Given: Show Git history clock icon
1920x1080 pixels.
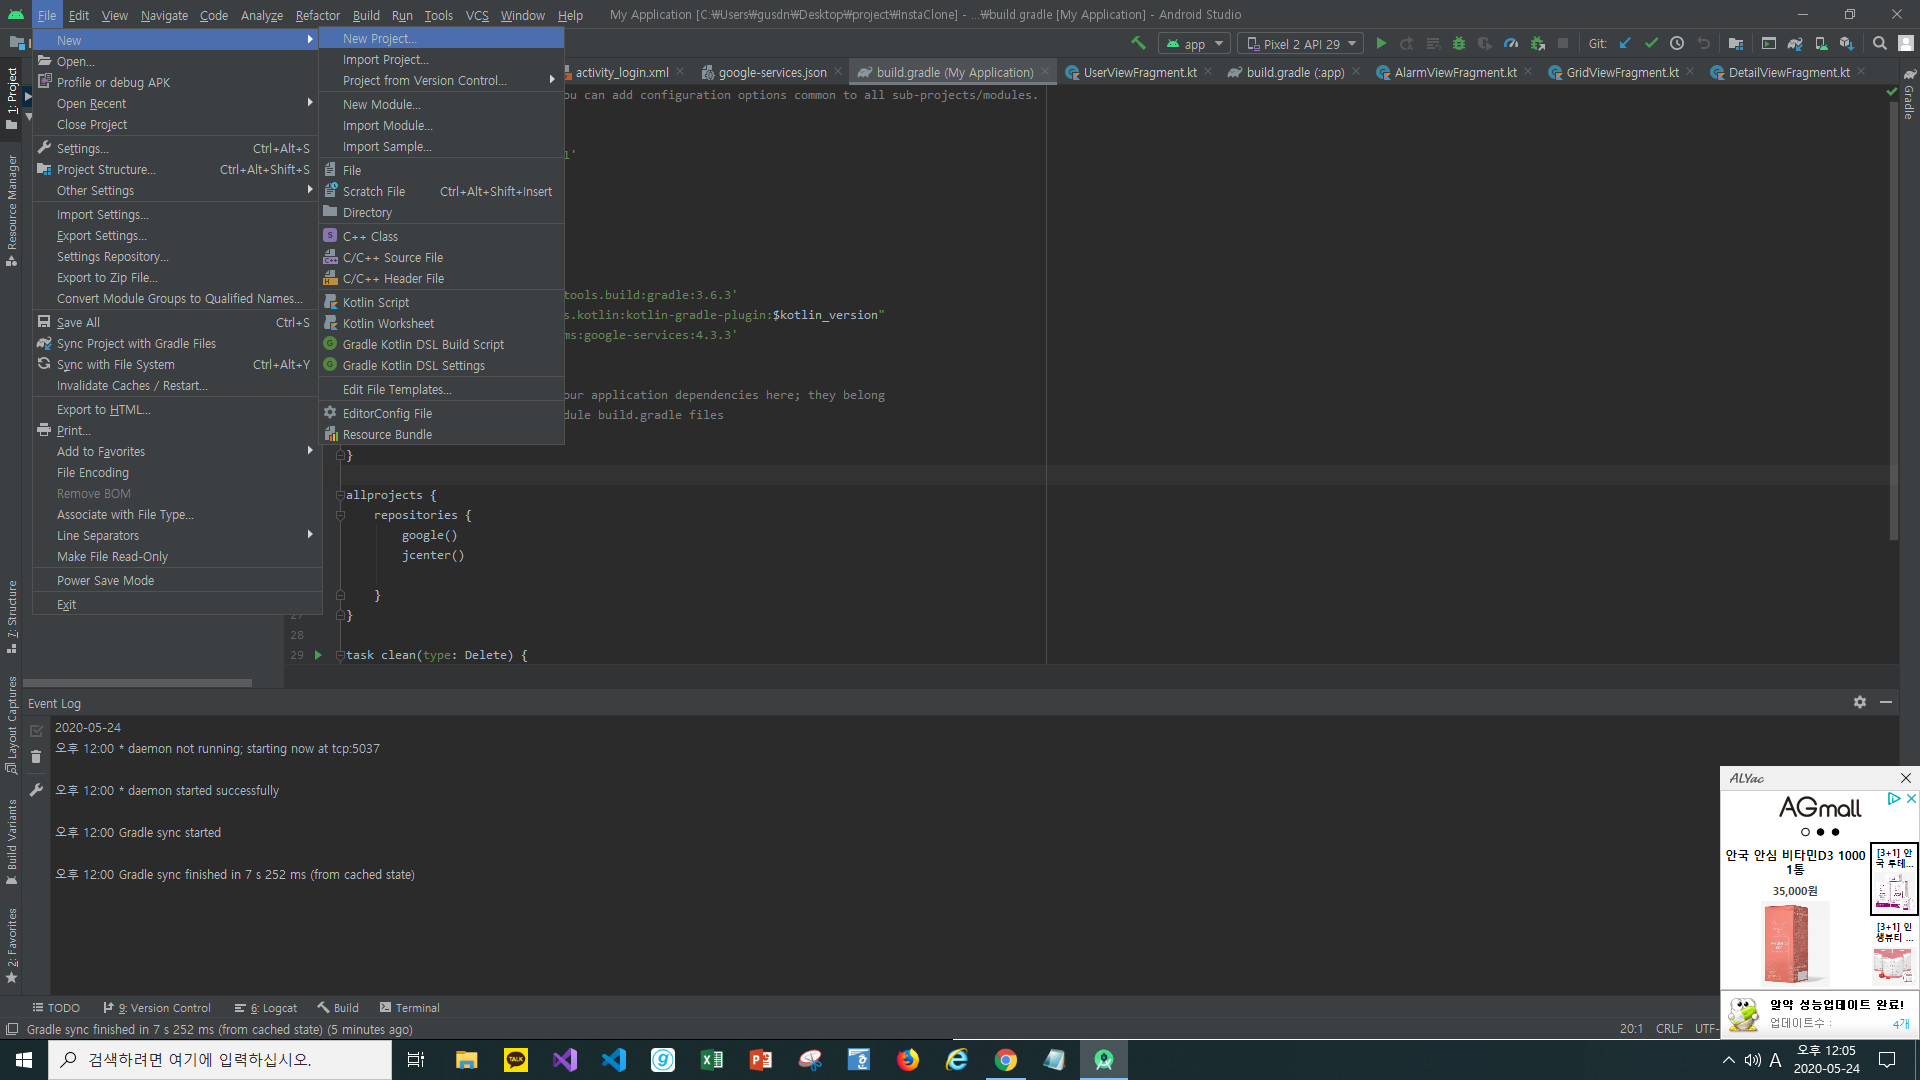Looking at the screenshot, I should 1677,43.
